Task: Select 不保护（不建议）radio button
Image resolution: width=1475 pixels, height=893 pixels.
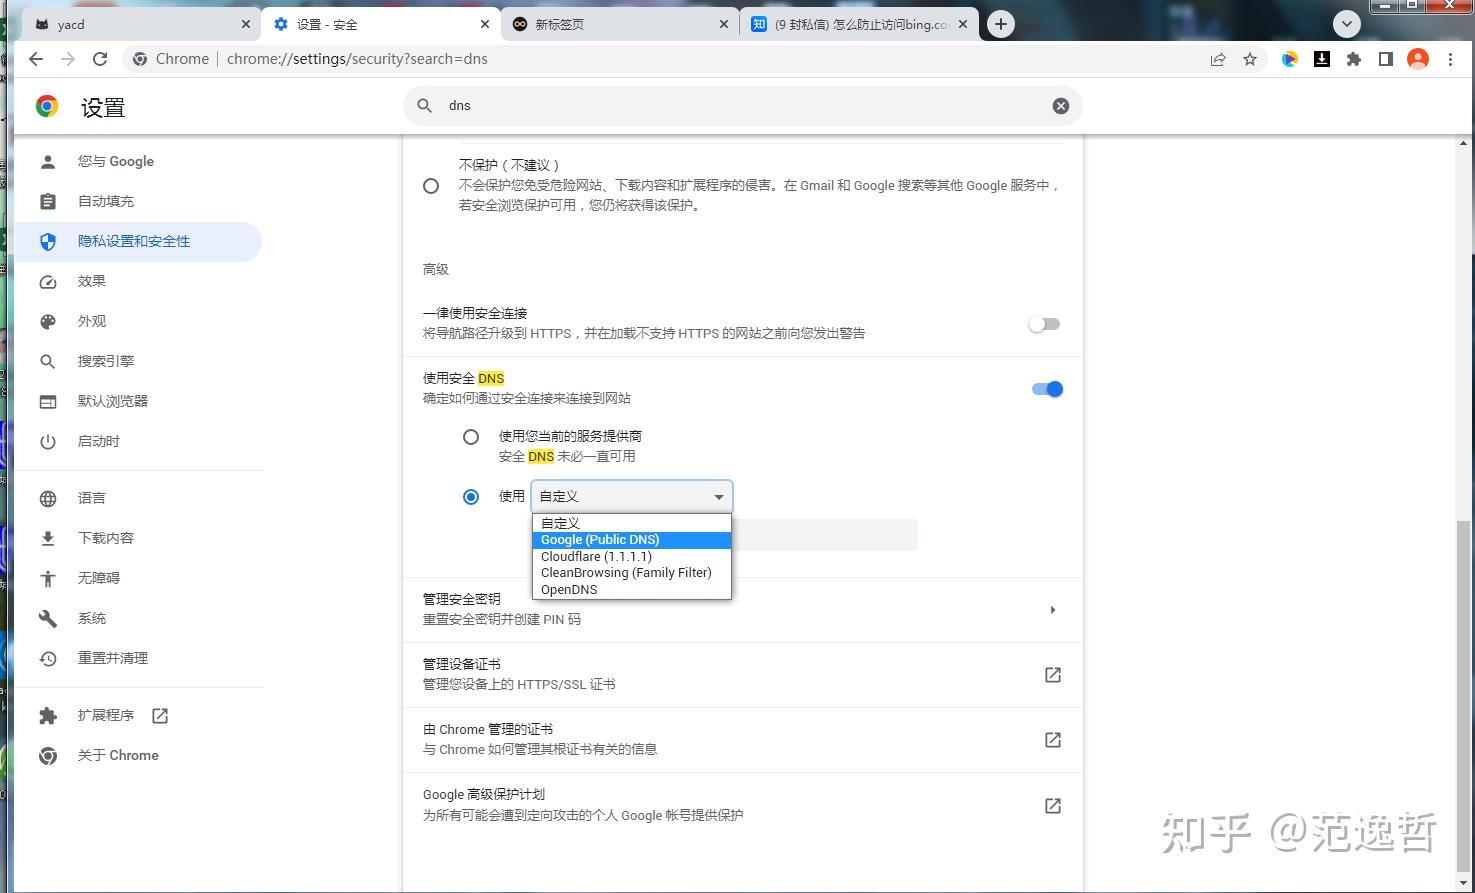Action: (x=431, y=186)
